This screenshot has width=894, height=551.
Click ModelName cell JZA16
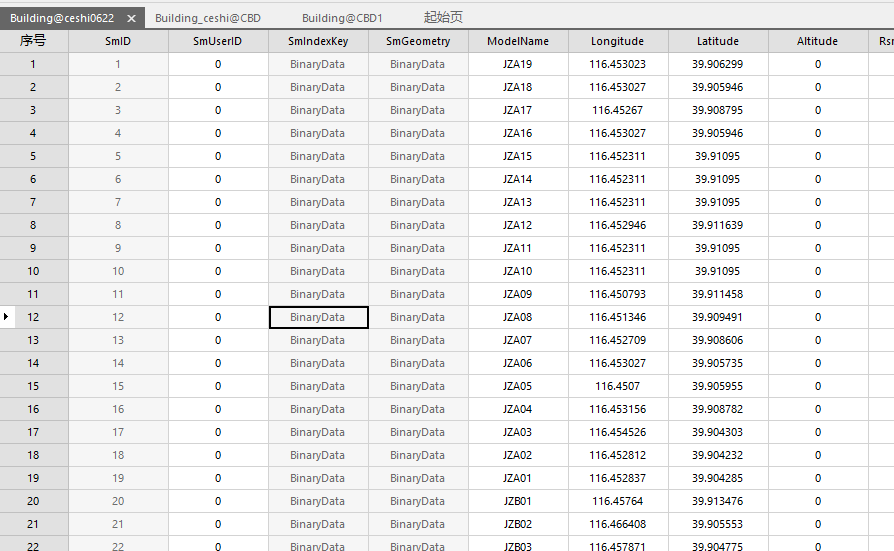click(x=518, y=133)
